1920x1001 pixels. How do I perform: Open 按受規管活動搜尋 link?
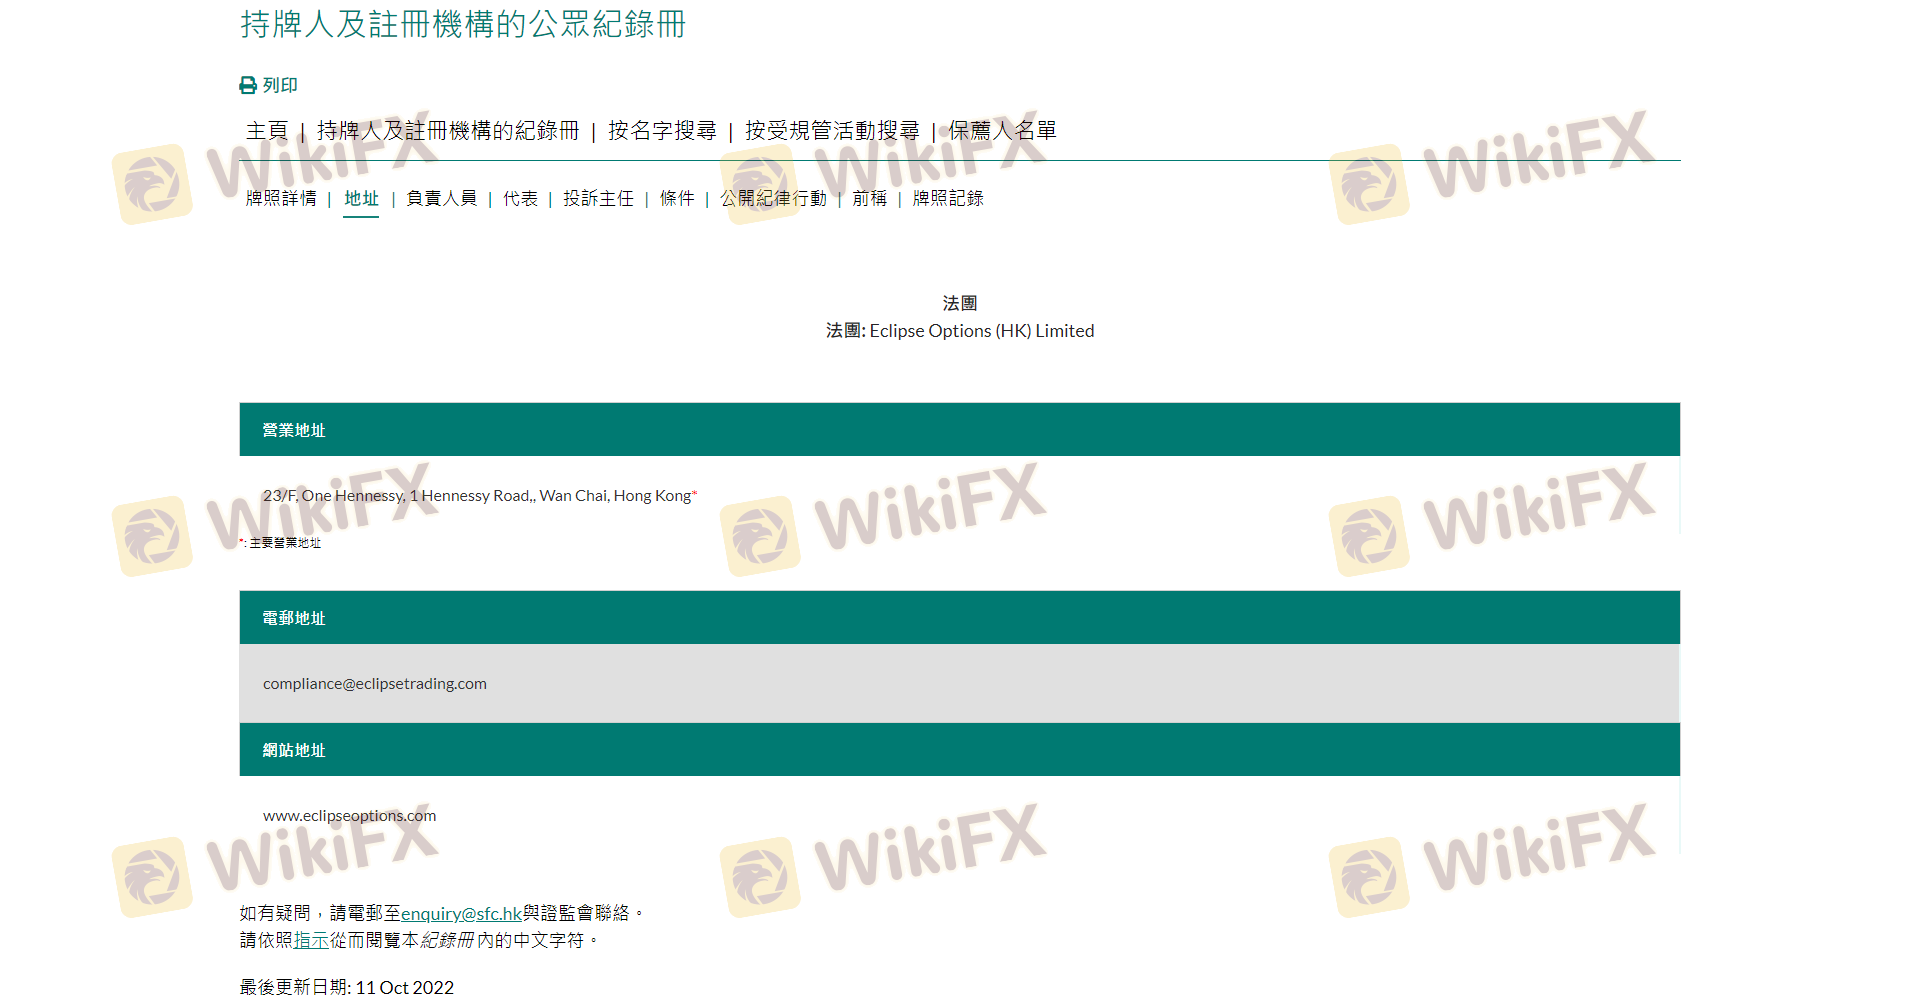(832, 131)
